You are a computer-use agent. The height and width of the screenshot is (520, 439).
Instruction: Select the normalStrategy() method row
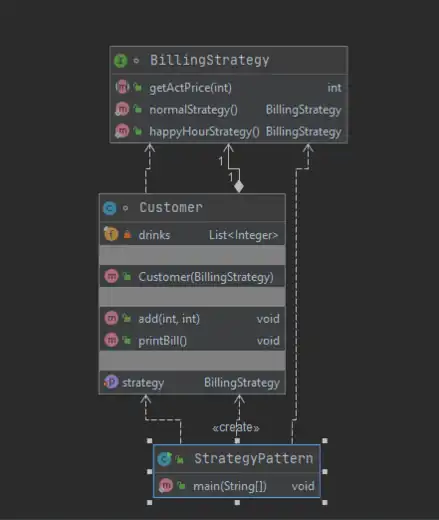[x=229, y=110]
